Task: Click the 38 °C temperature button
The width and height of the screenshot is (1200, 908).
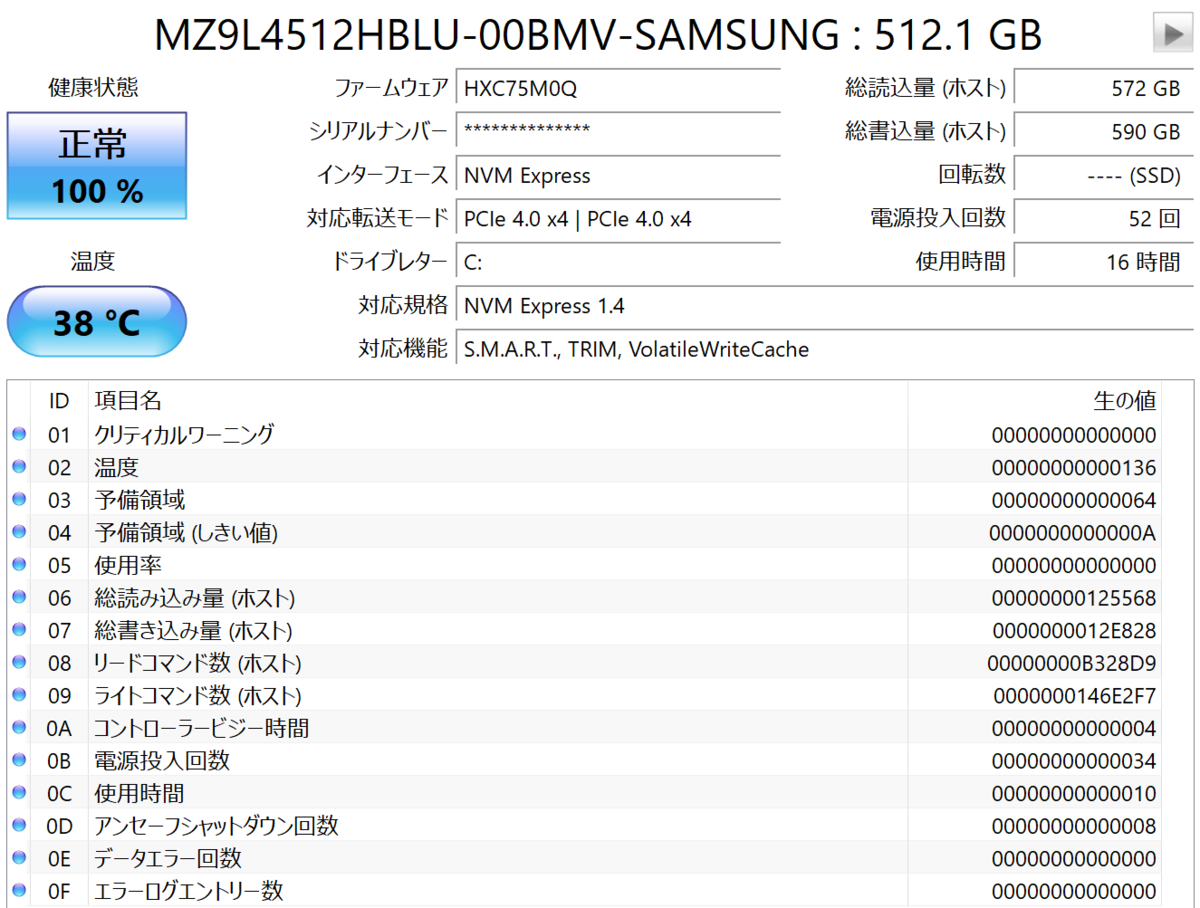Action: pos(97,322)
